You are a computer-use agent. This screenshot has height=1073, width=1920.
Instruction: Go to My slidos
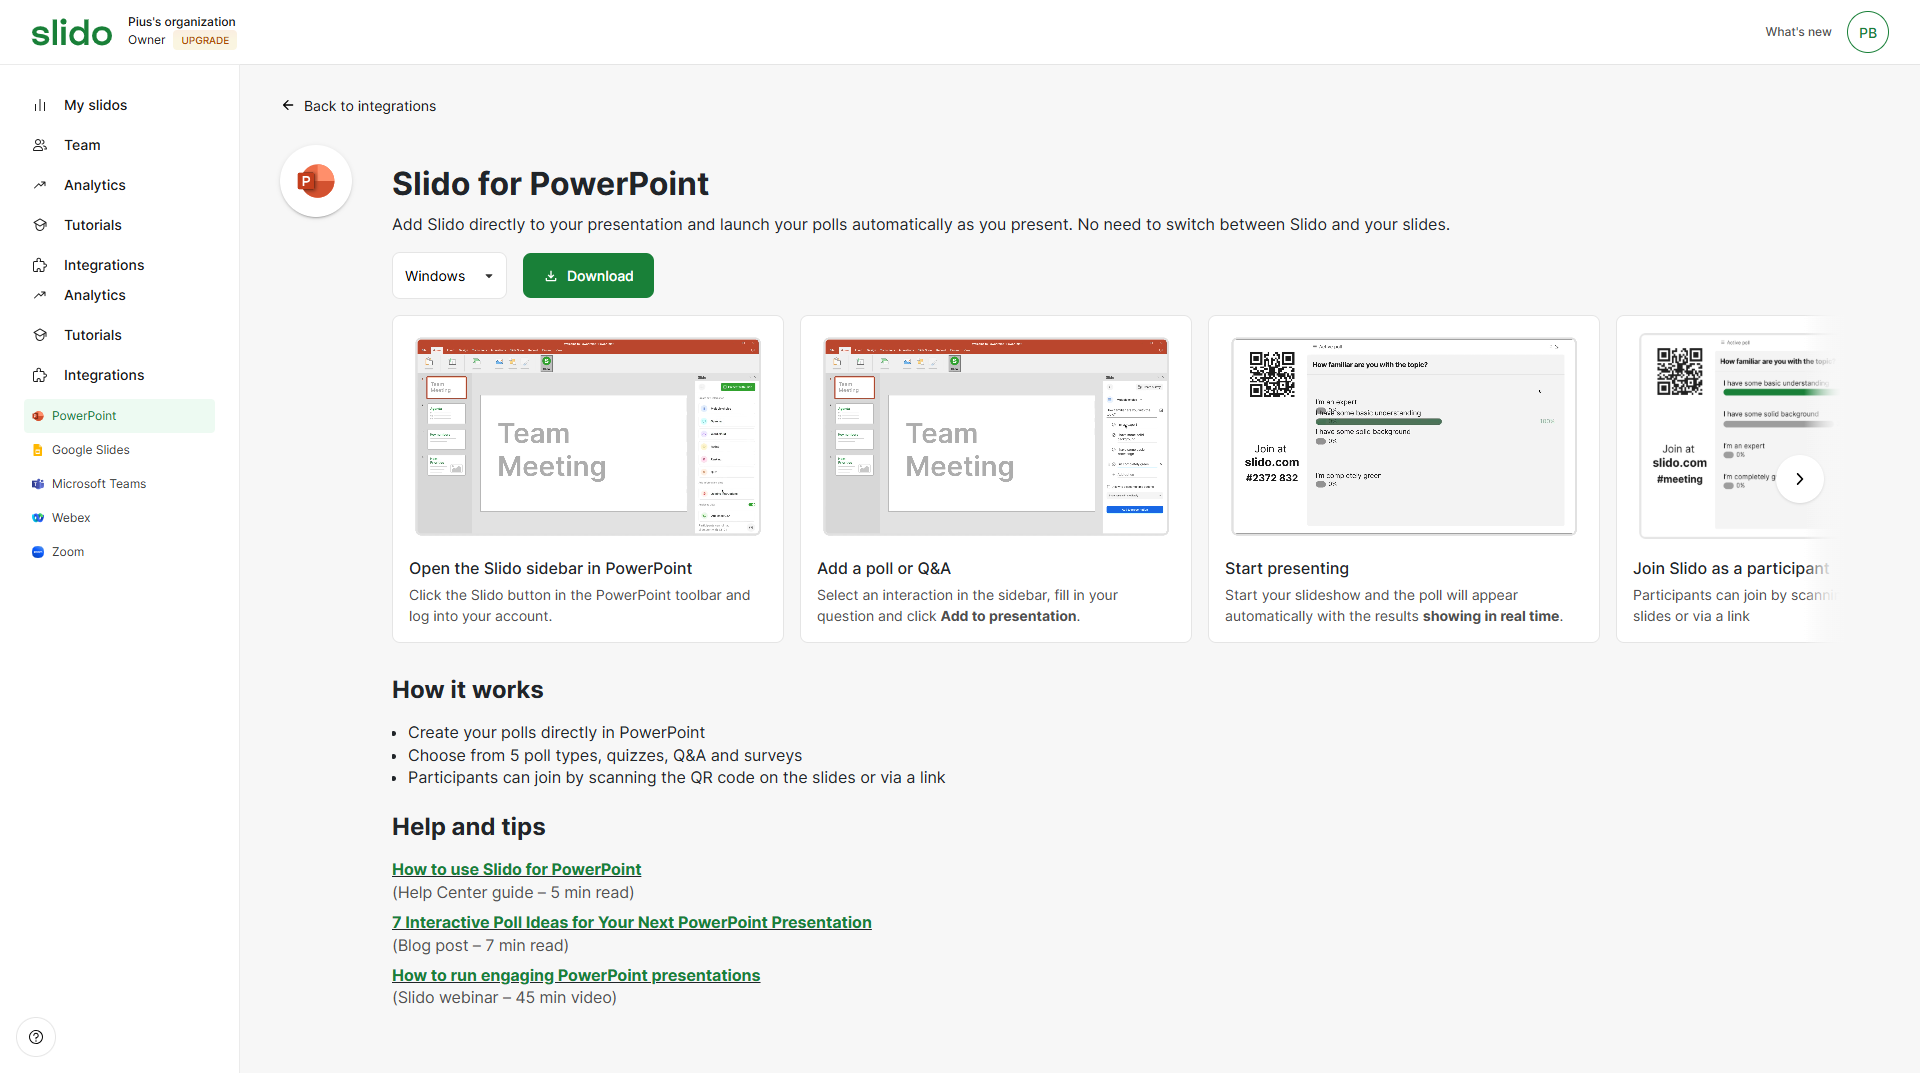click(95, 105)
